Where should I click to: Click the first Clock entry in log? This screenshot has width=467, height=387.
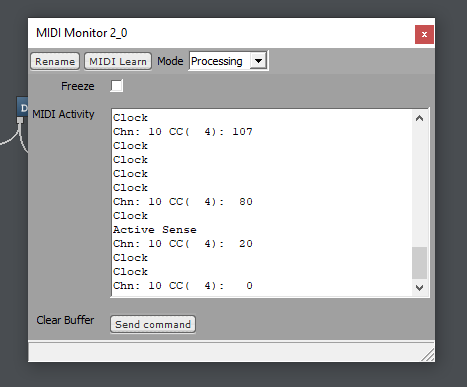point(130,118)
